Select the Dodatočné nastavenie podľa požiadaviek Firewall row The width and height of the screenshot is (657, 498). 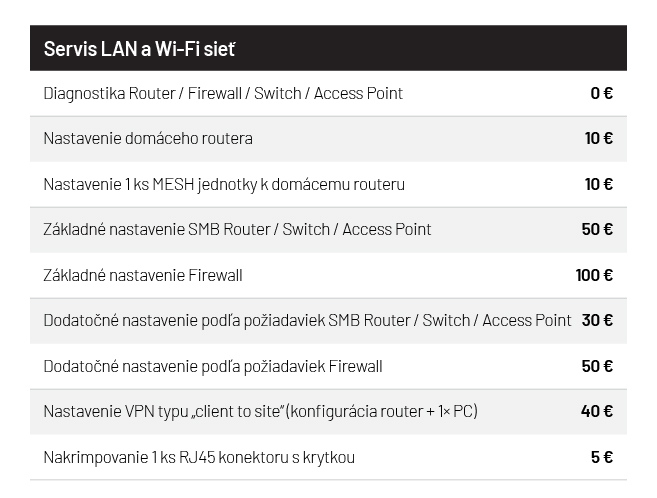[x=328, y=366]
